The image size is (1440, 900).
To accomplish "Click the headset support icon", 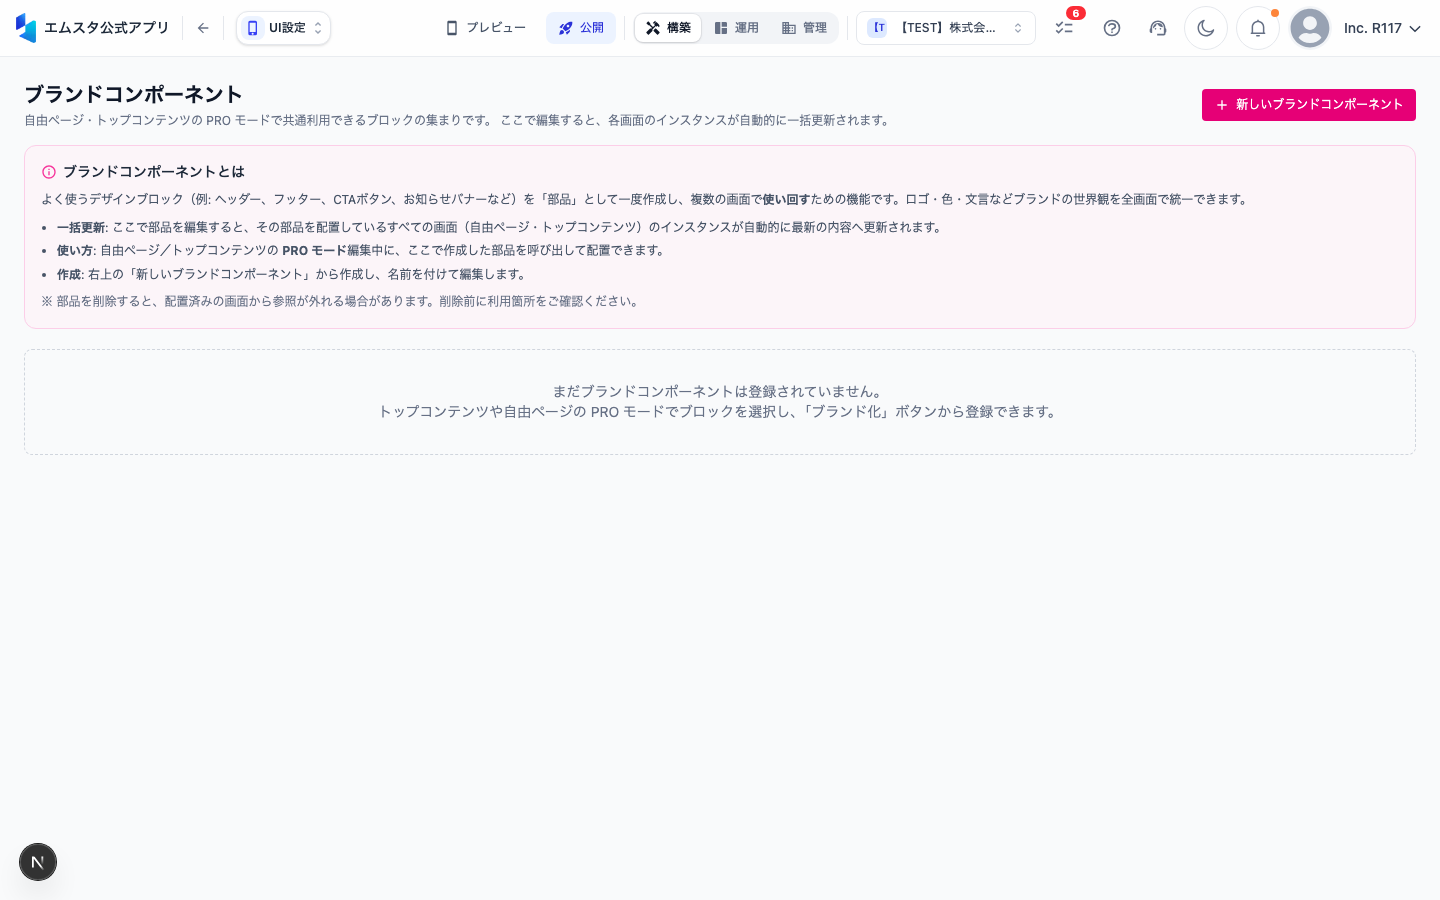I will [1158, 28].
